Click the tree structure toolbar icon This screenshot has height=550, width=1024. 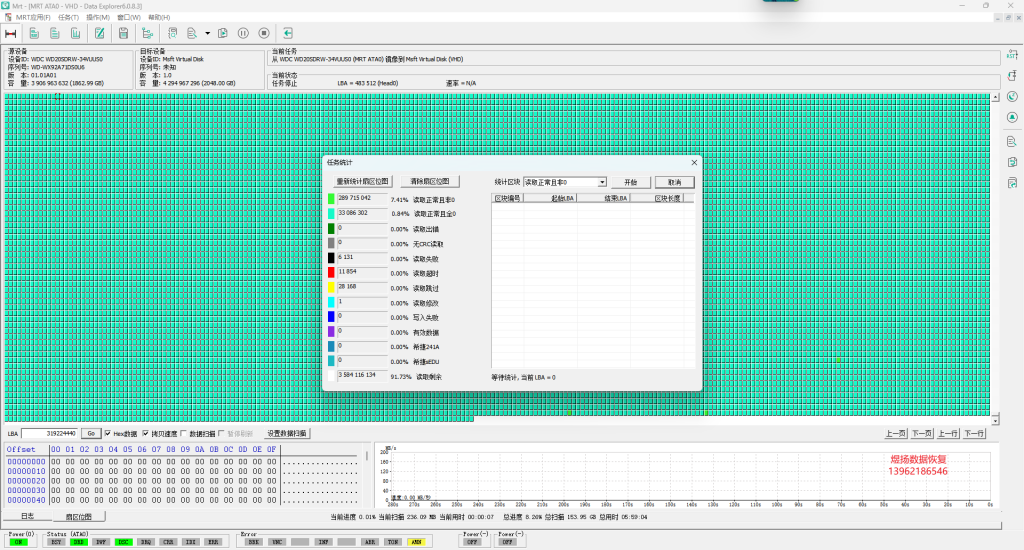(x=147, y=33)
